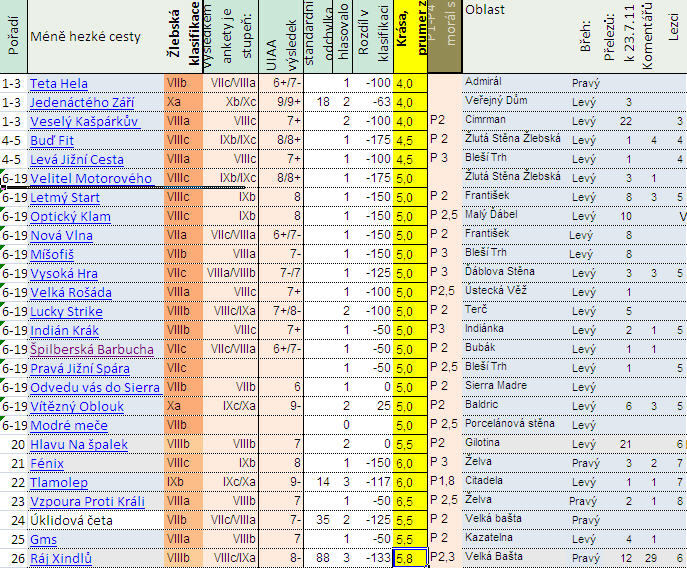Screen dimensions: 687x568
Task: Click the Tlamolep hyperlink
Action: click(59, 482)
